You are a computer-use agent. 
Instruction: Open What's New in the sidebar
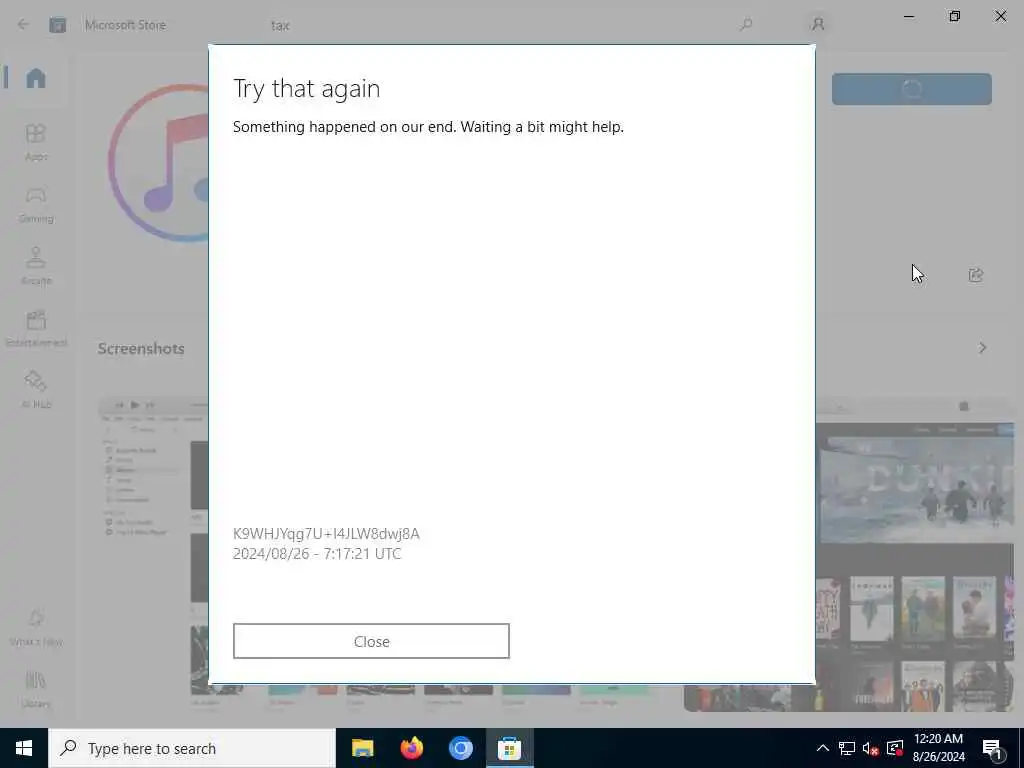(x=36, y=628)
